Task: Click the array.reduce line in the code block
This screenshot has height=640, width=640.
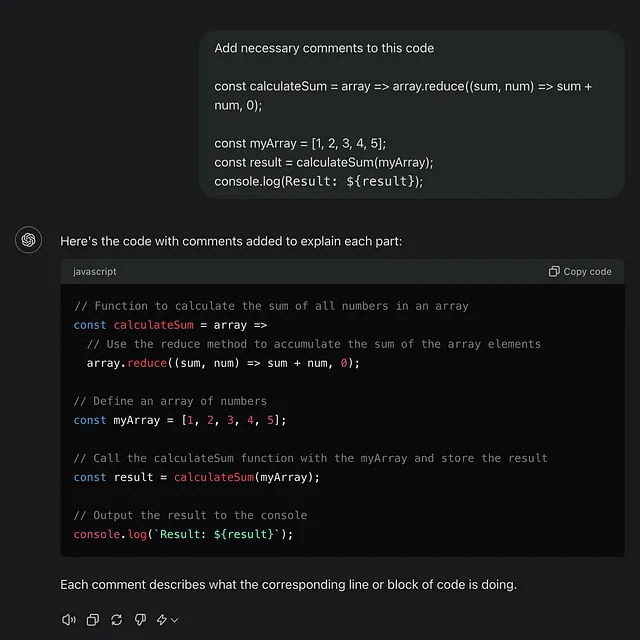Action: point(223,363)
